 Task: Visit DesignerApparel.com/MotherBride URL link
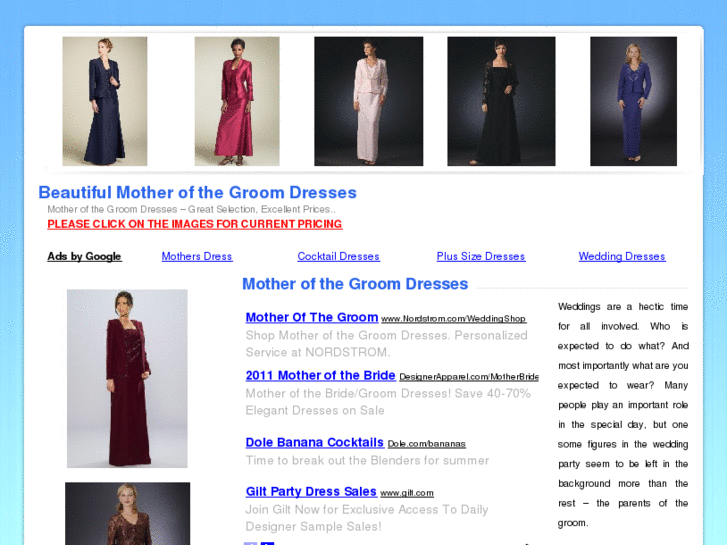tap(469, 377)
